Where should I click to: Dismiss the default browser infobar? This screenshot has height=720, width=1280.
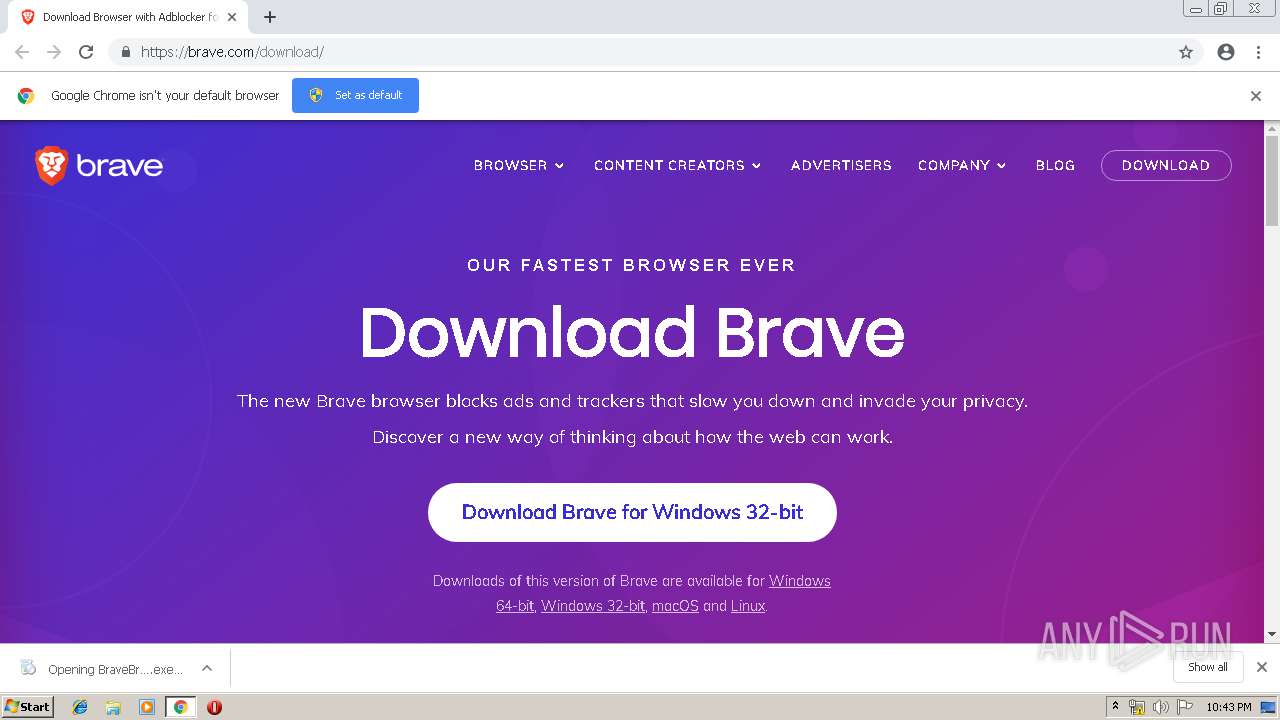coord(1256,96)
